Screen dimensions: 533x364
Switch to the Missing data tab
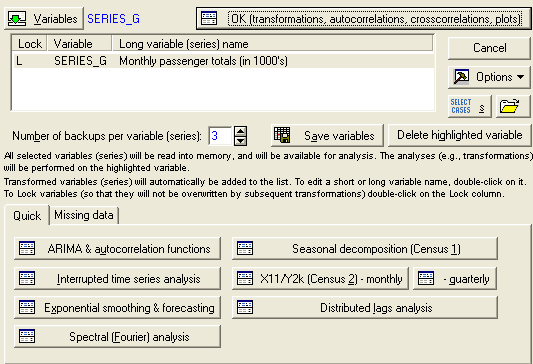84,215
